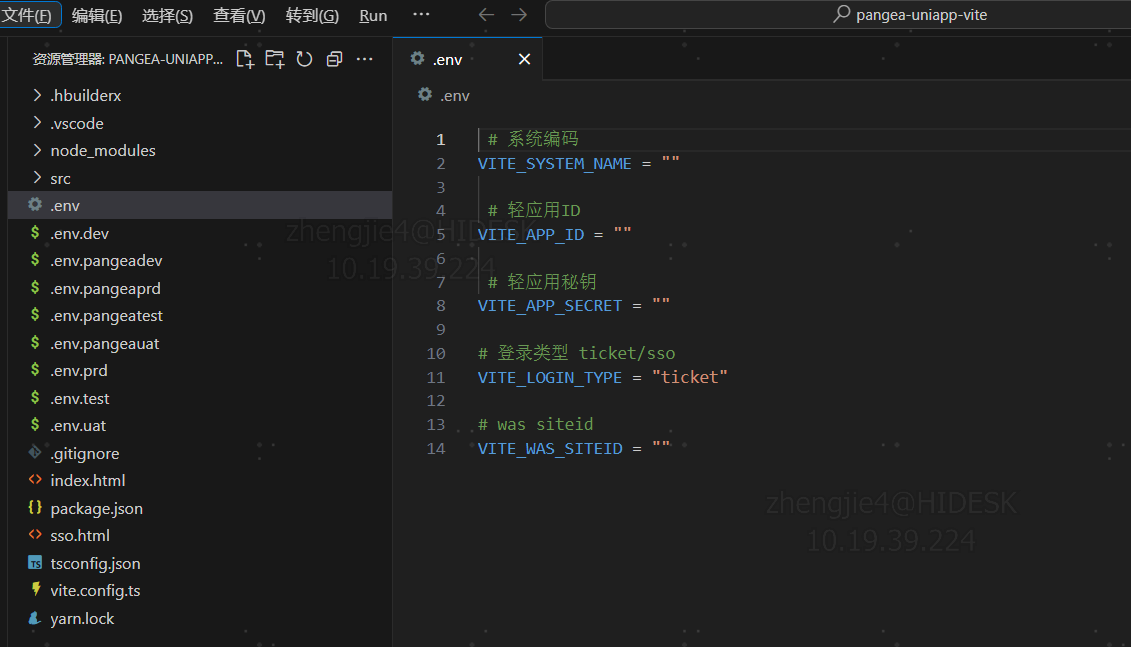This screenshot has width=1131, height=647.
Task: Click the comment '# was siteid' on line 13
Action: 535,424
